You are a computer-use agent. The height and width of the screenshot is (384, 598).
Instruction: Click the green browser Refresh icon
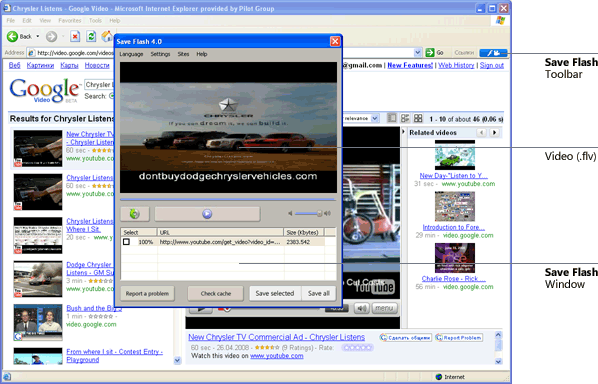[91, 37]
